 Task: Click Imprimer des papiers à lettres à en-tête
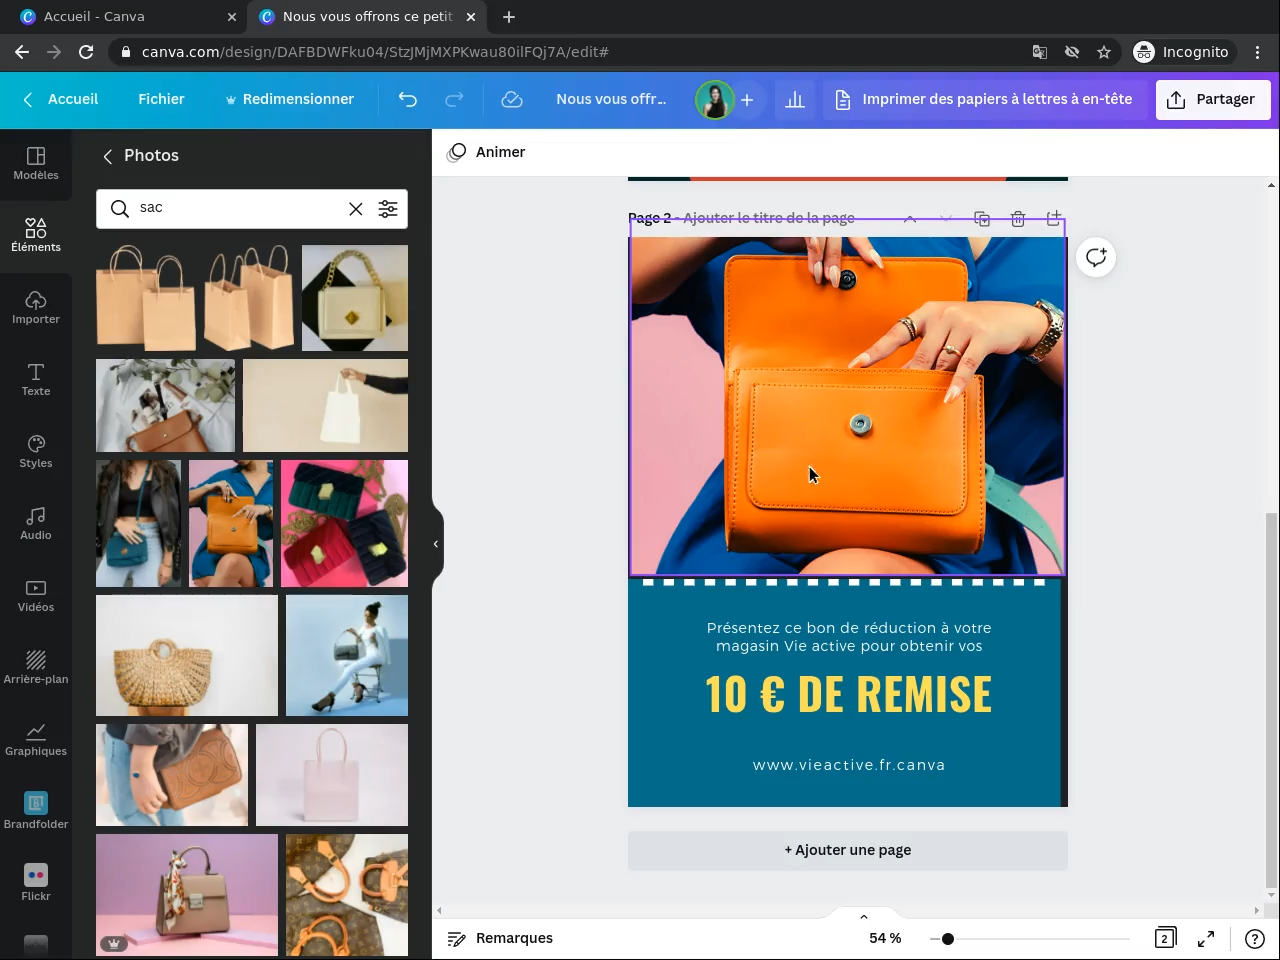pos(984,99)
